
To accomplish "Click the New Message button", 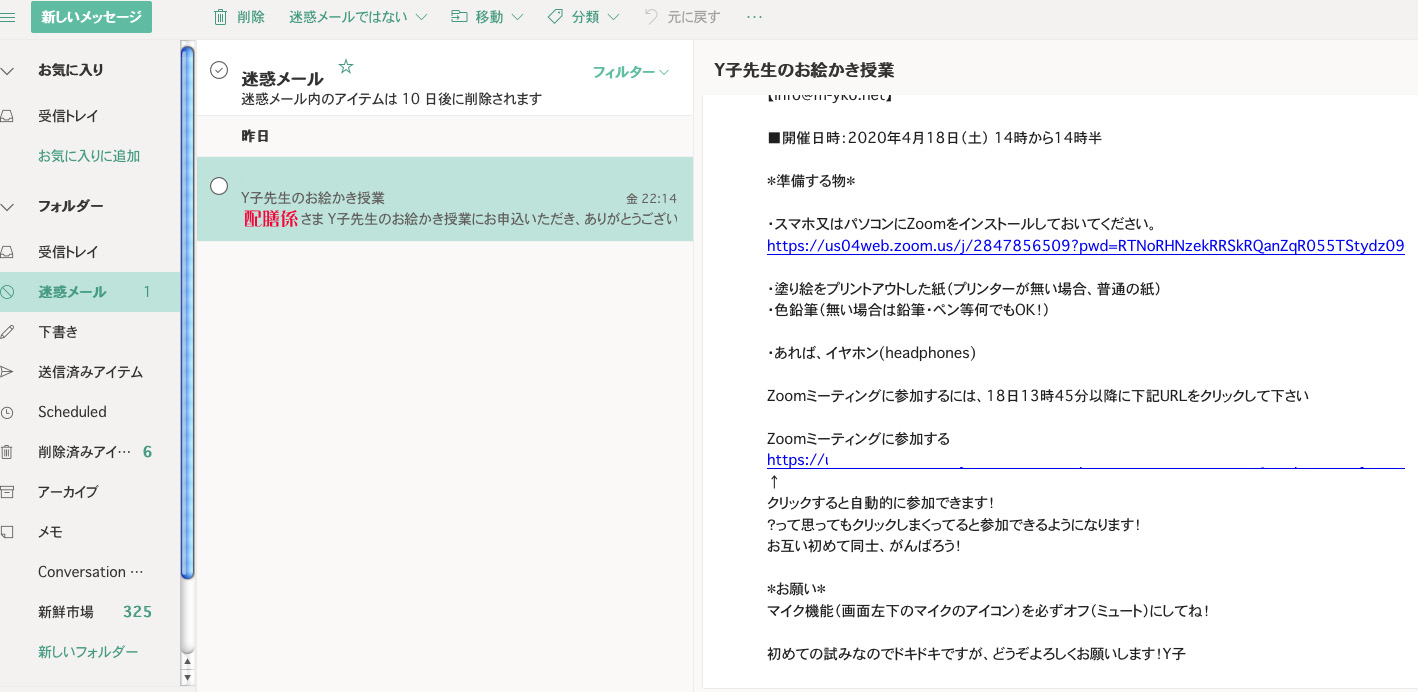I will tap(91, 17).
